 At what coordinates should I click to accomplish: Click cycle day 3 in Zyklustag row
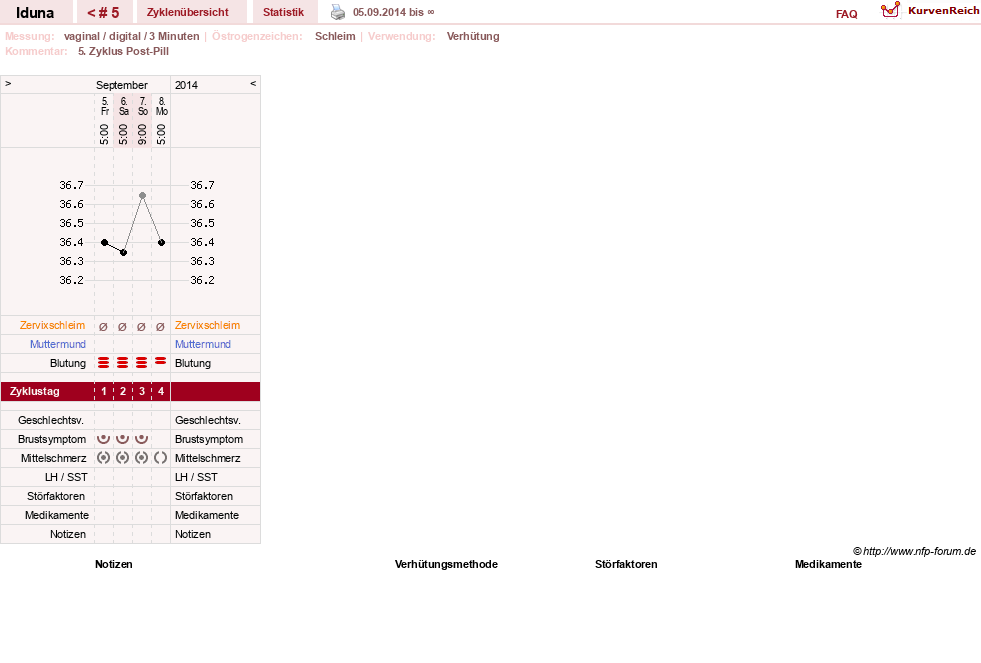pos(142,392)
